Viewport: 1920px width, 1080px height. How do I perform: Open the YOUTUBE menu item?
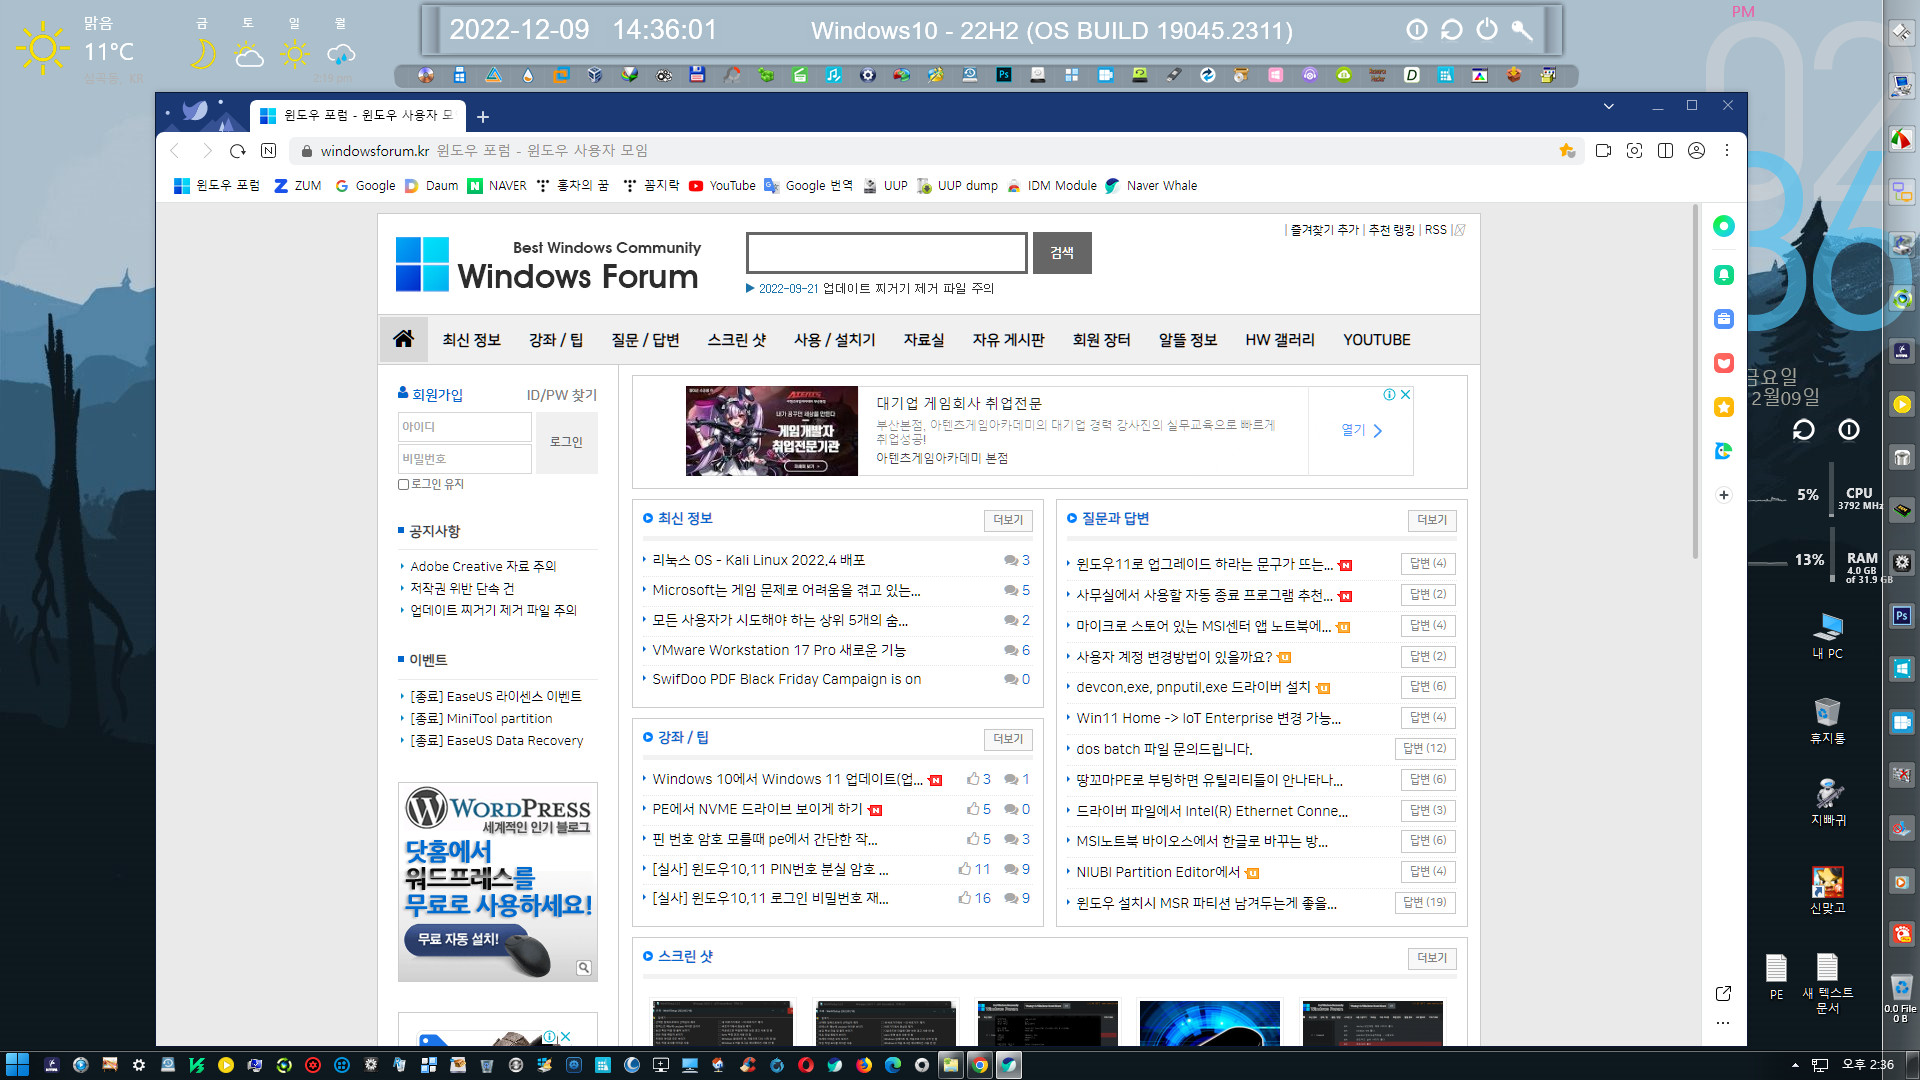pyautogui.click(x=1376, y=340)
